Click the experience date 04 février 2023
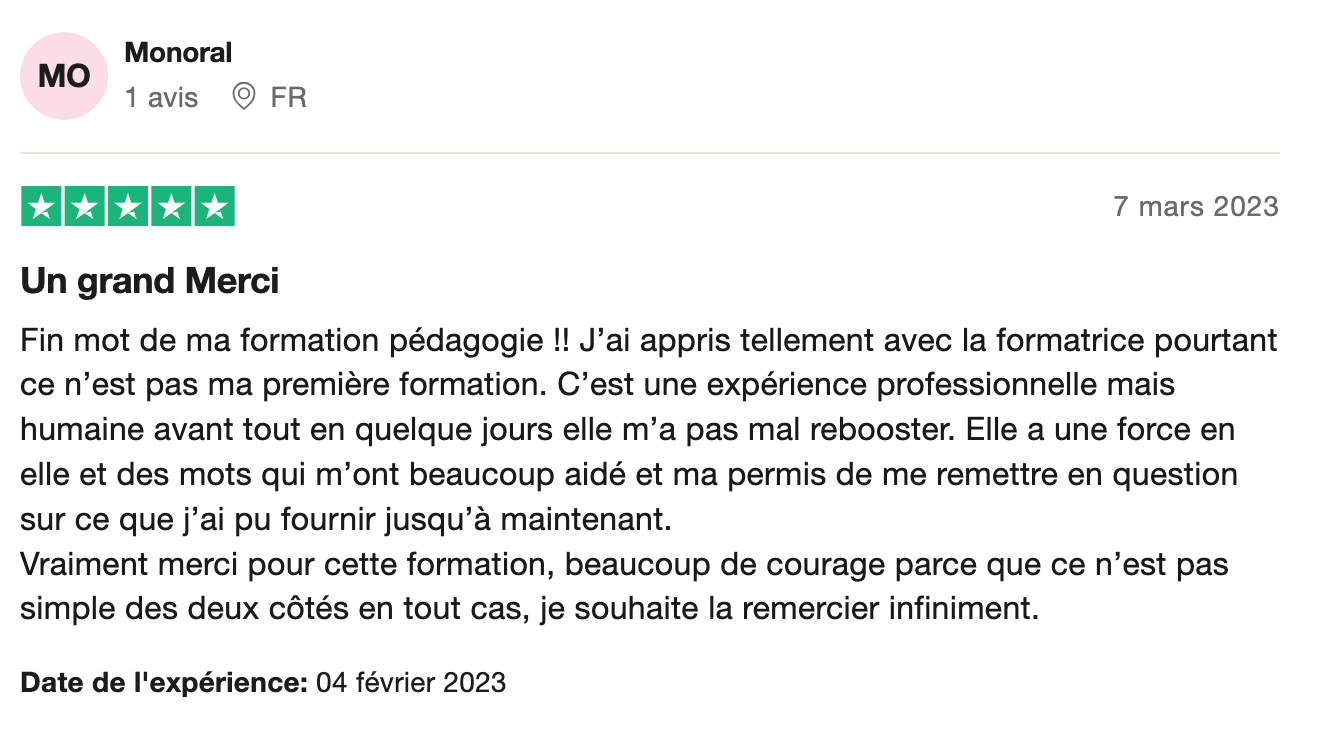This screenshot has height=730, width=1322. tap(411, 684)
